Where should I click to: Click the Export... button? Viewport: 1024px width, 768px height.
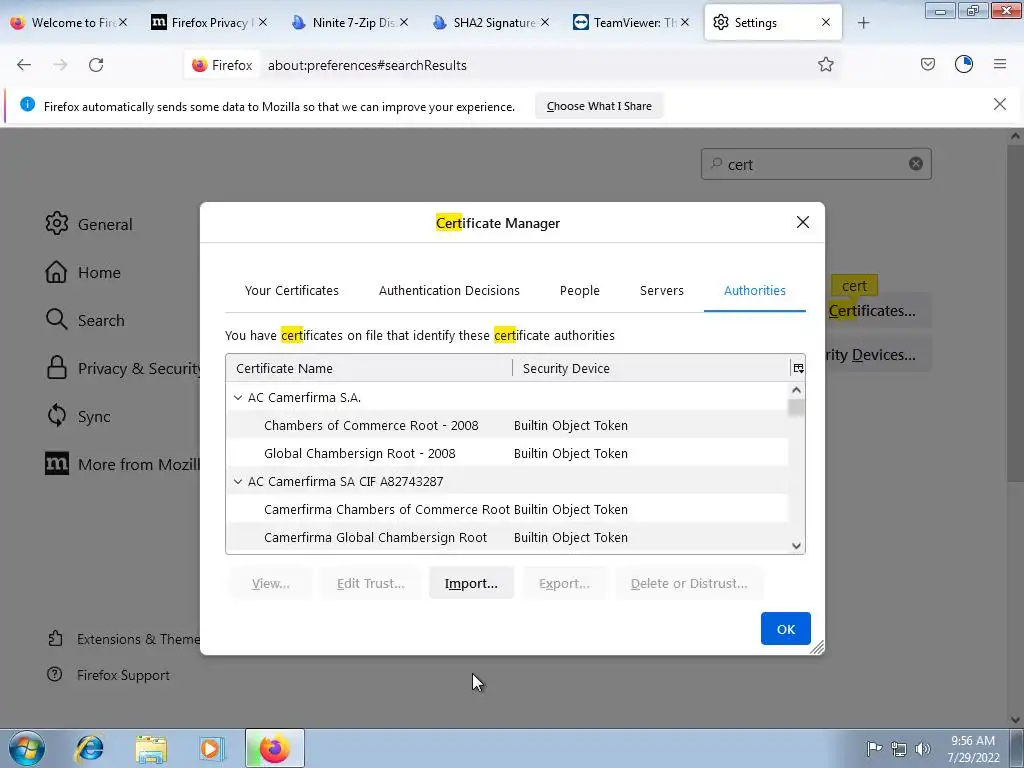point(564,583)
